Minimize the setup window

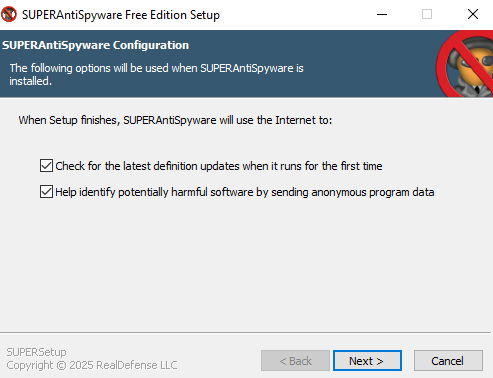point(382,14)
